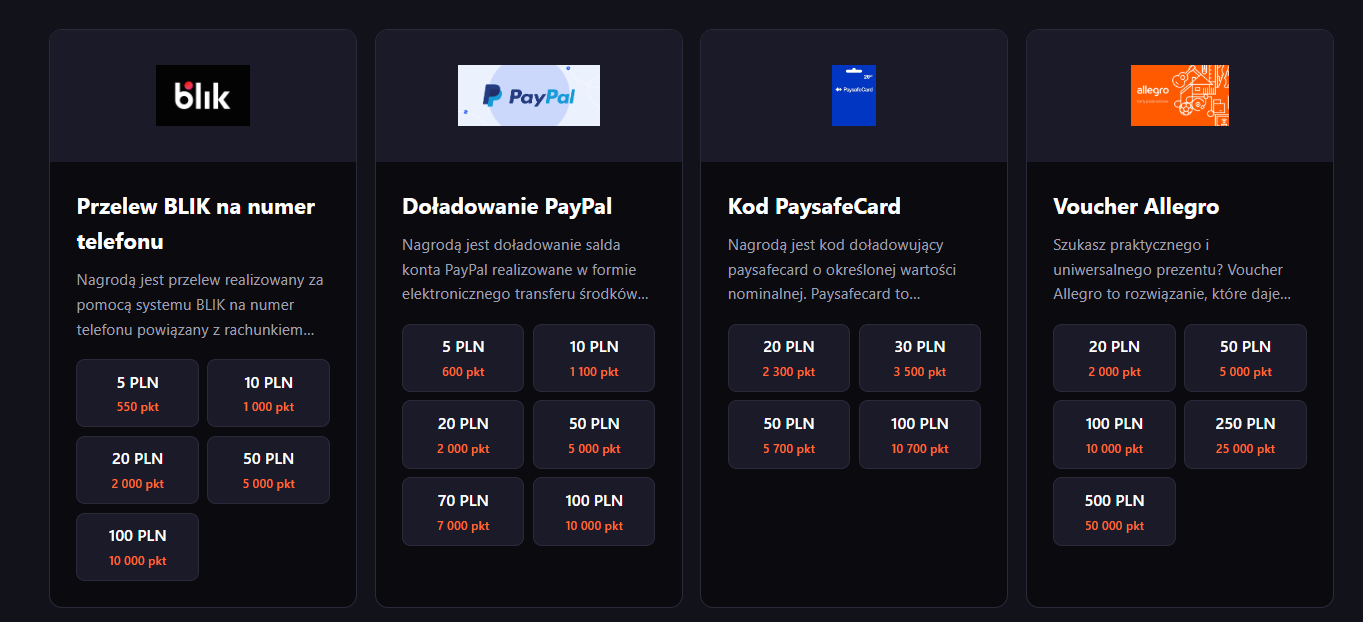Pick PaysafeCard 100 PLN for 10 700 pkt

pyautogui.click(x=919, y=435)
